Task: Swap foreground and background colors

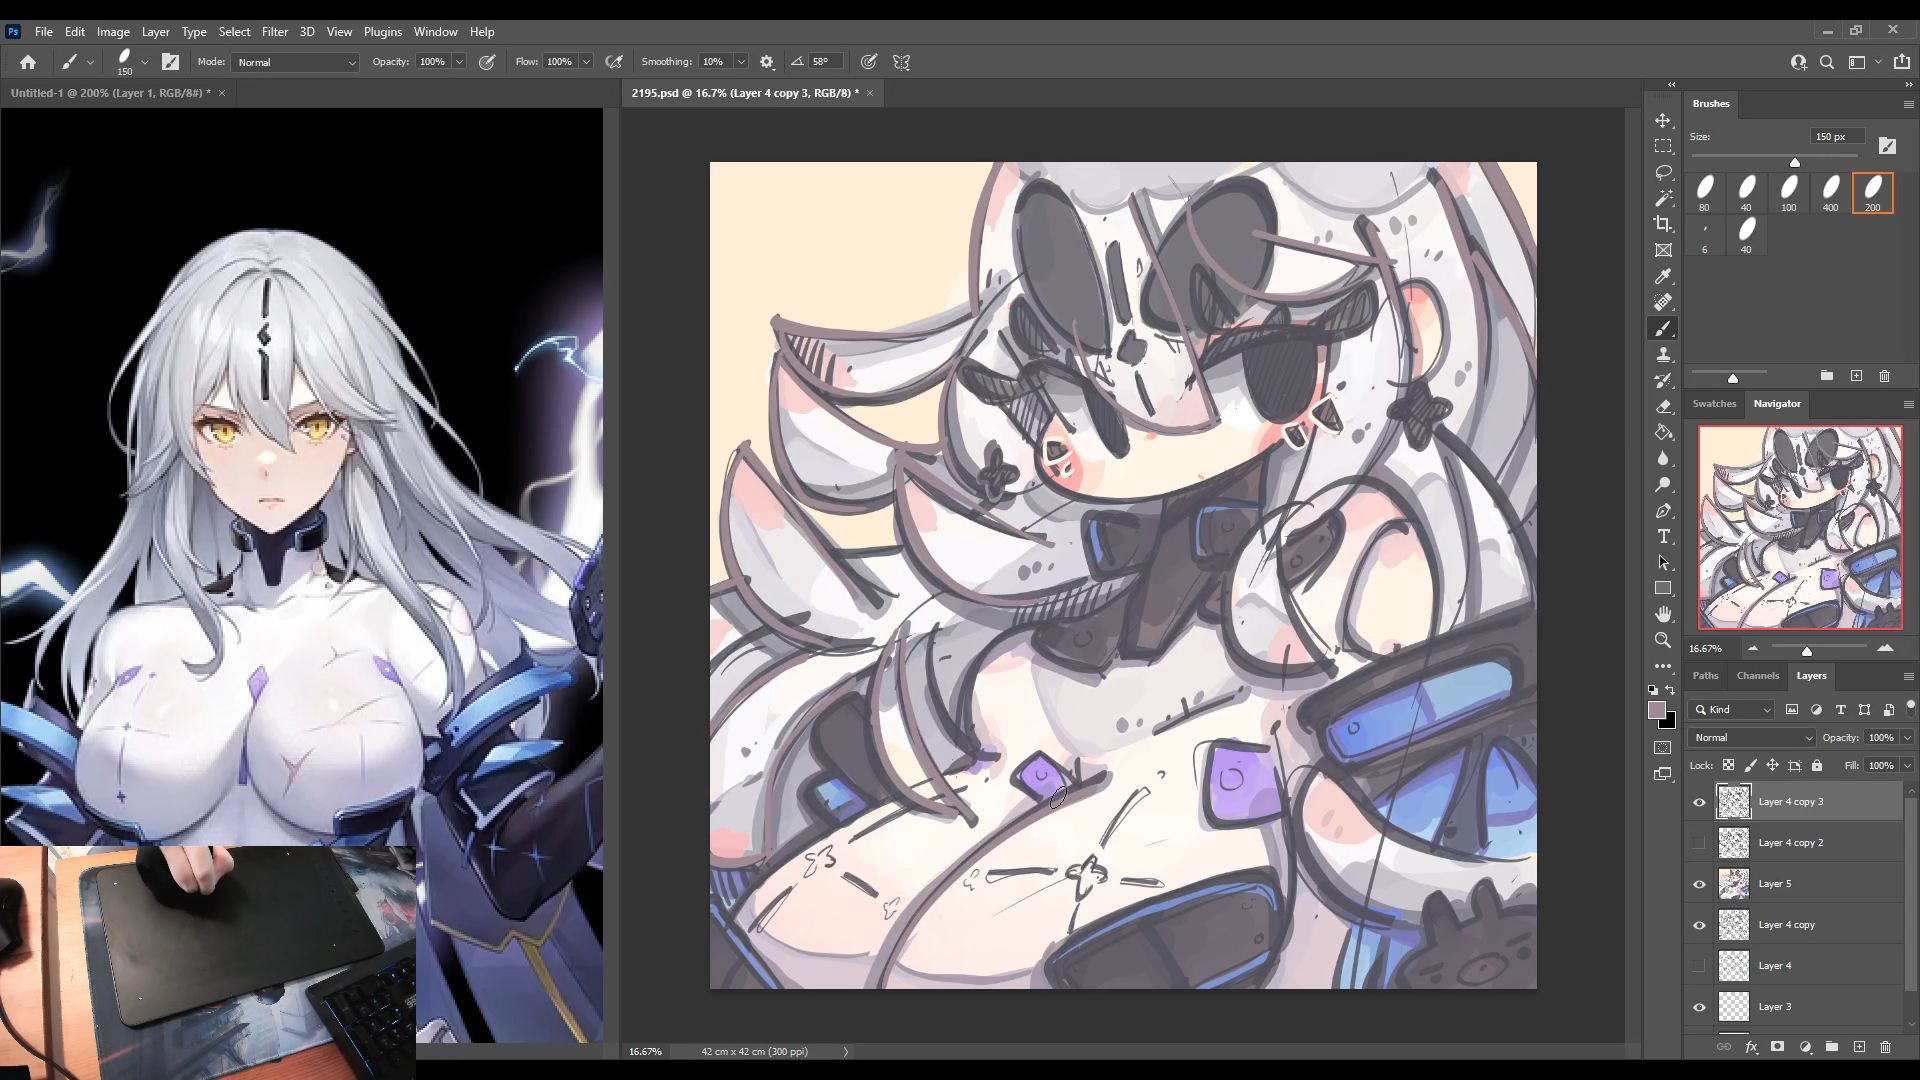Action: coord(1670,690)
